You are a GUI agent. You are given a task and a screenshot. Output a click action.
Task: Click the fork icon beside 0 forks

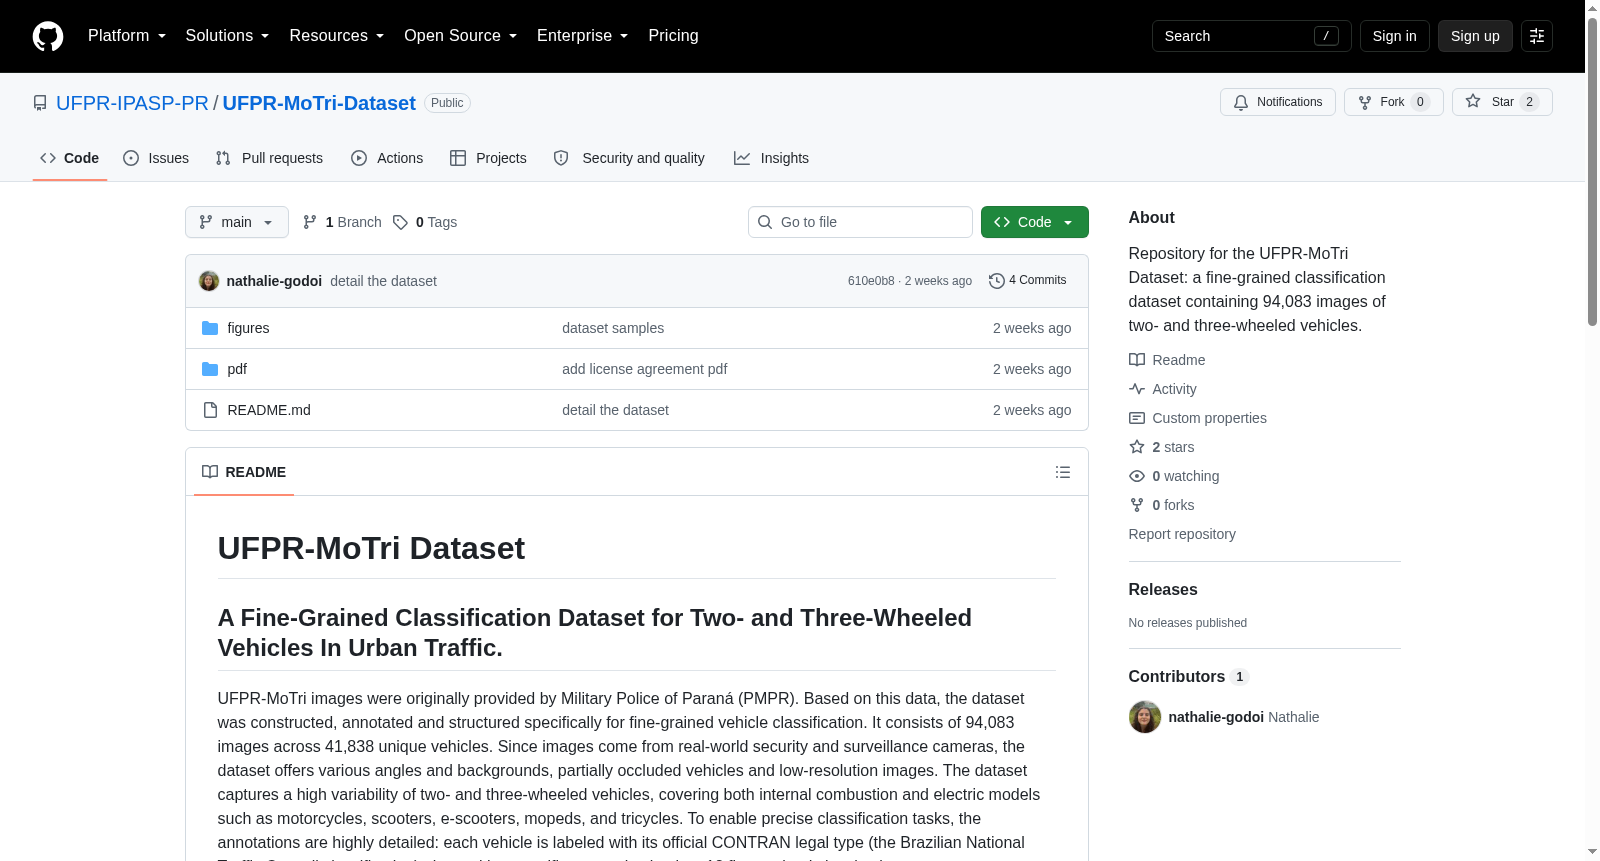tap(1137, 505)
